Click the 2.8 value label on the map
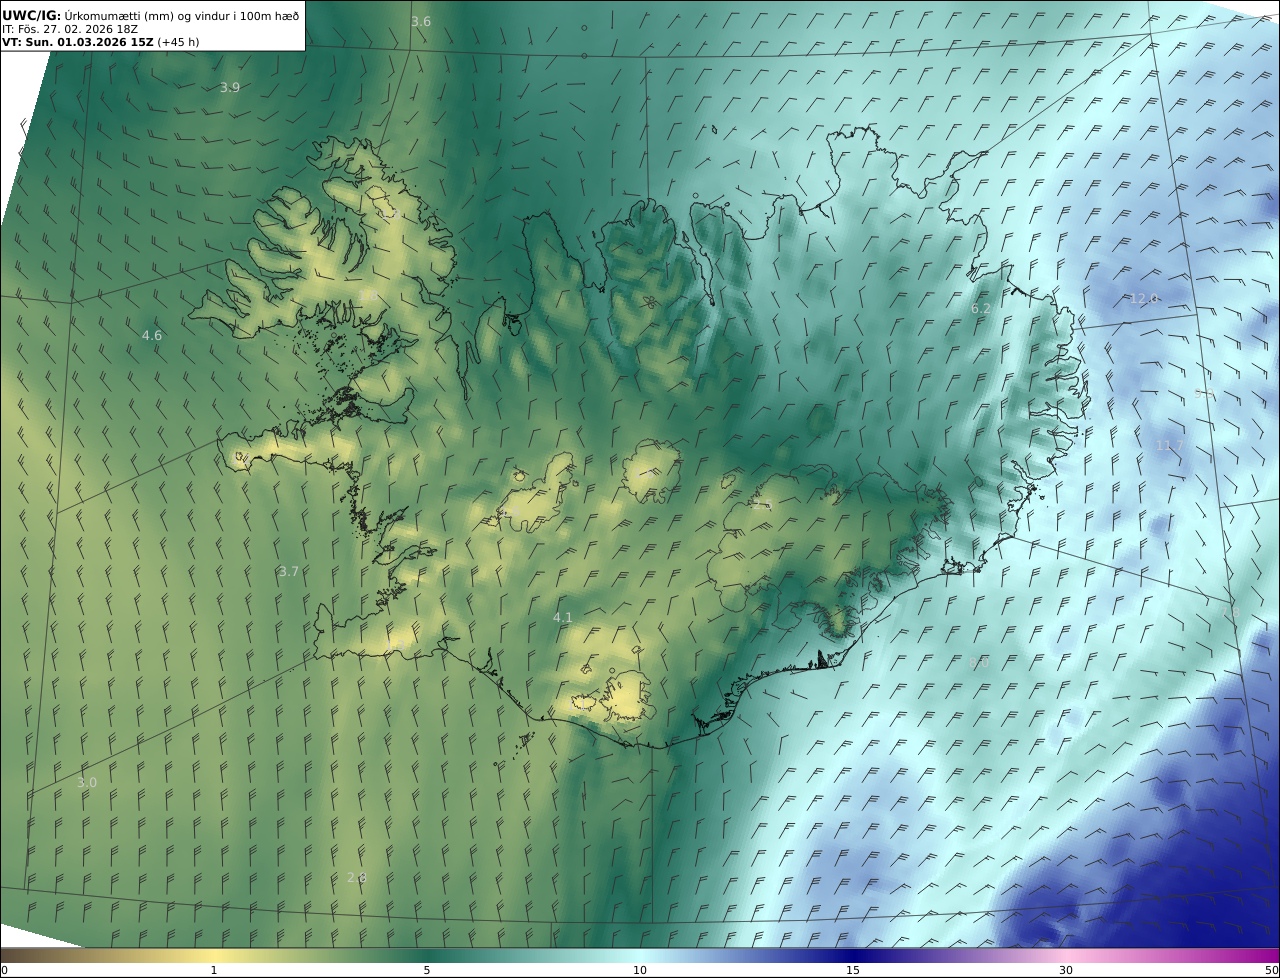This screenshot has height=978, width=1280. (357, 877)
